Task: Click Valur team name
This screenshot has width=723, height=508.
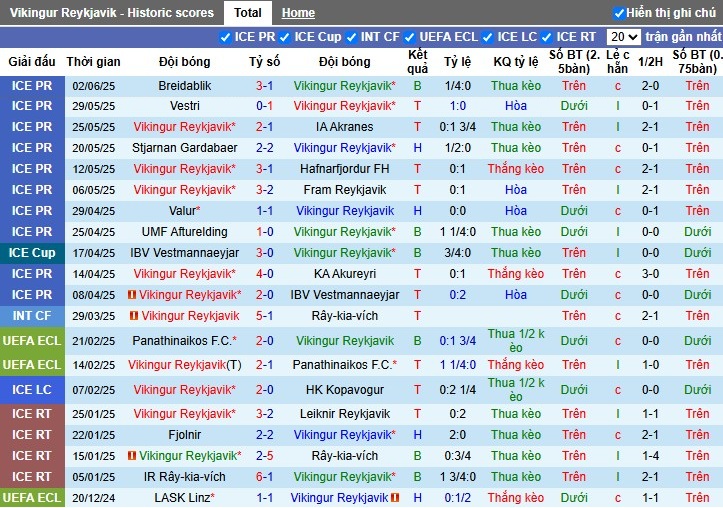Action: 184,211
